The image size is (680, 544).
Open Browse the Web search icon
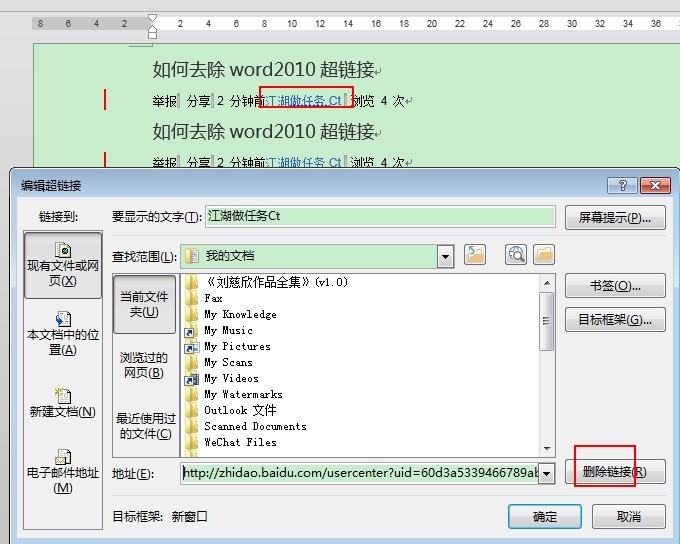pyautogui.click(x=516, y=255)
